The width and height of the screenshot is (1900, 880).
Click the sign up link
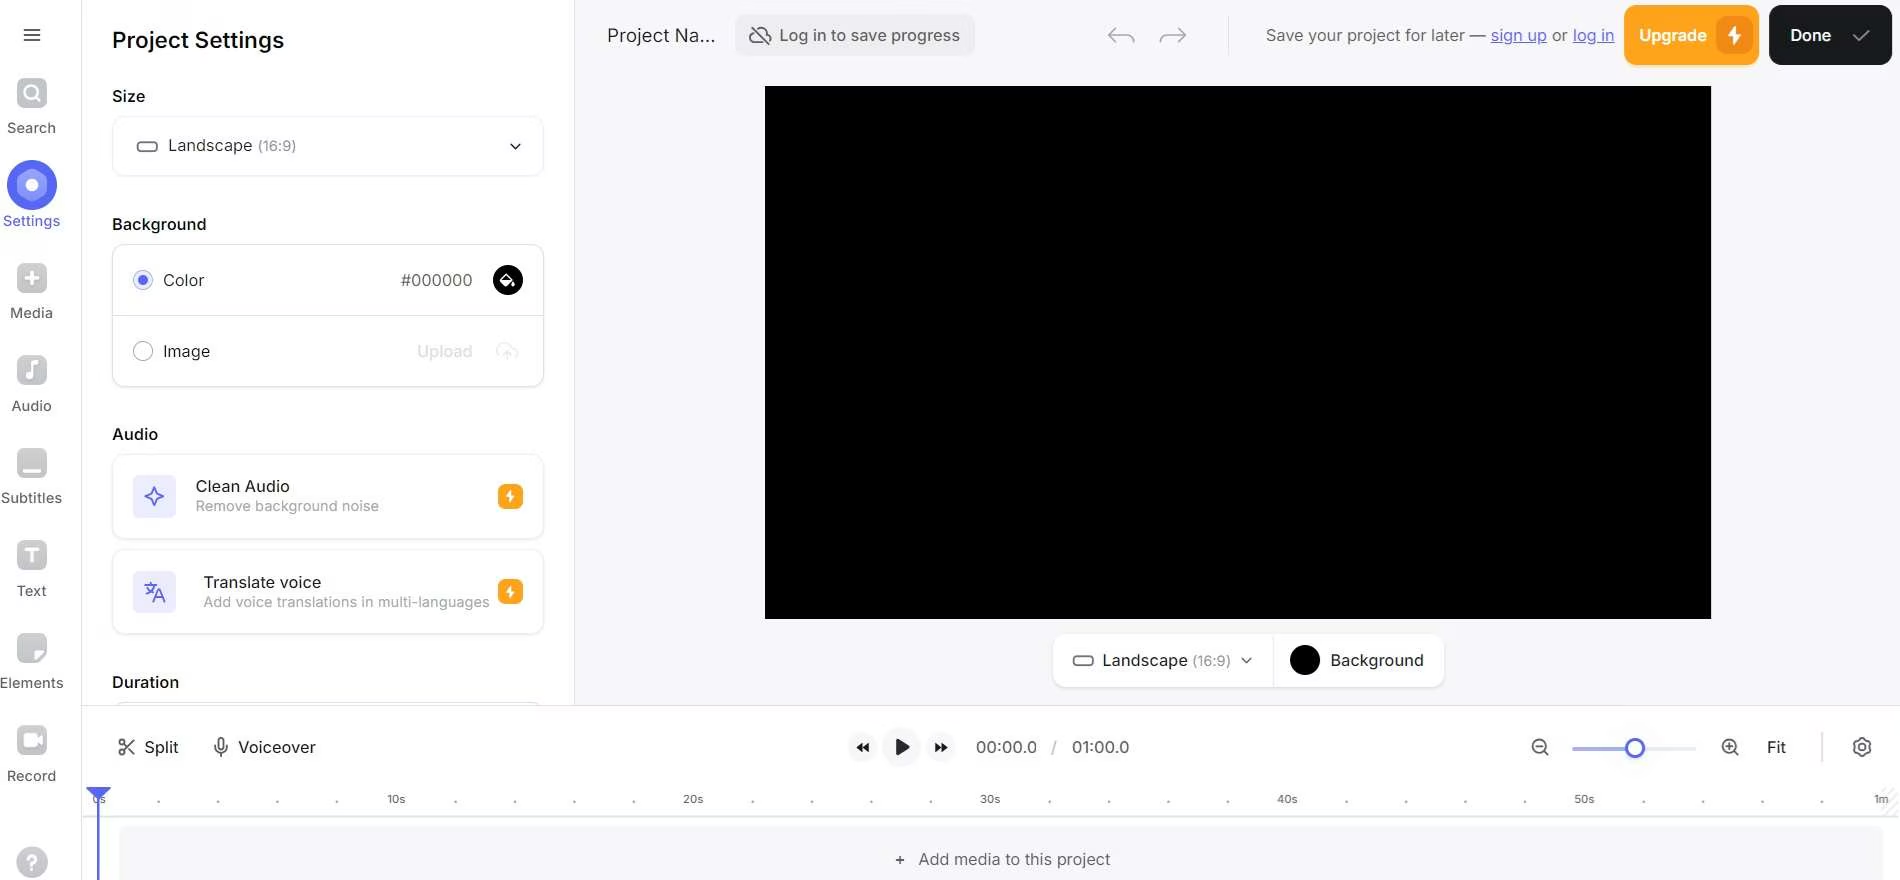[1518, 35]
